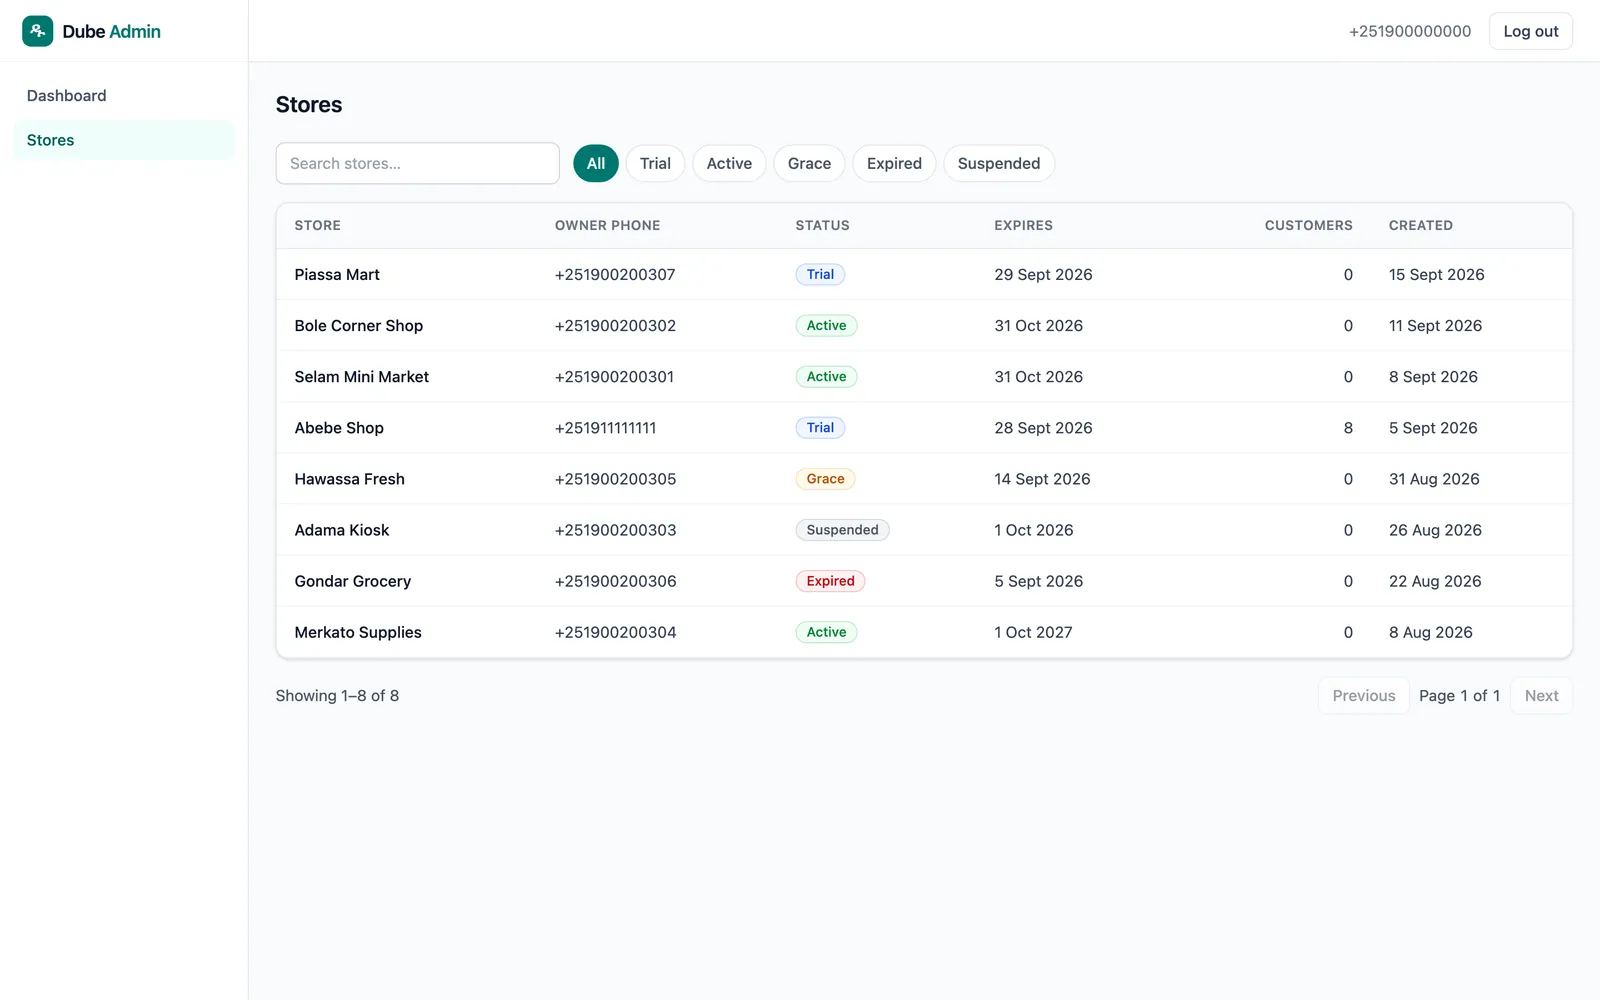
Task: Click the Active badge for Selam Mini Market
Action: pos(826,376)
